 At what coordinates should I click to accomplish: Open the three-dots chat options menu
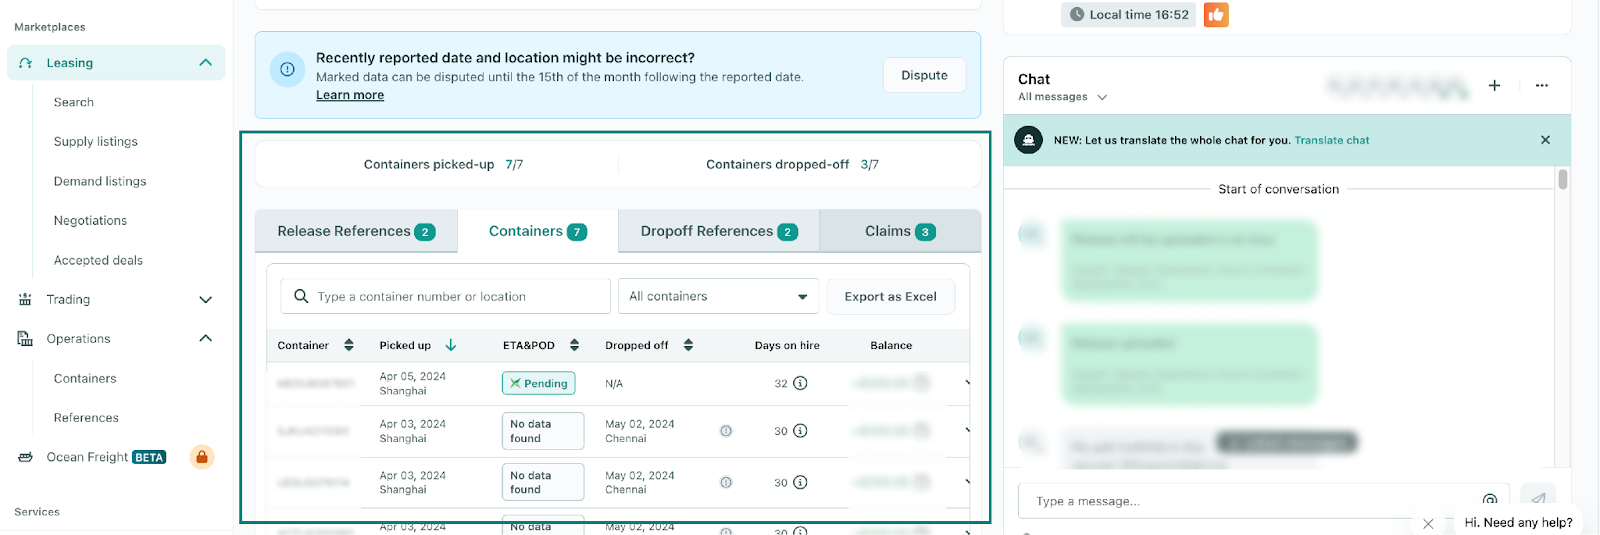[x=1541, y=86]
